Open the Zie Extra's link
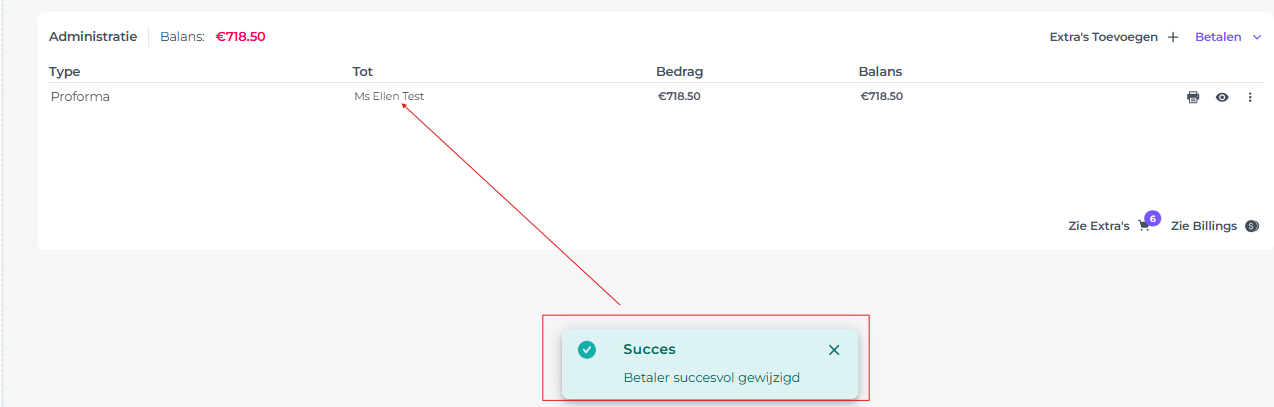 (x=1099, y=226)
